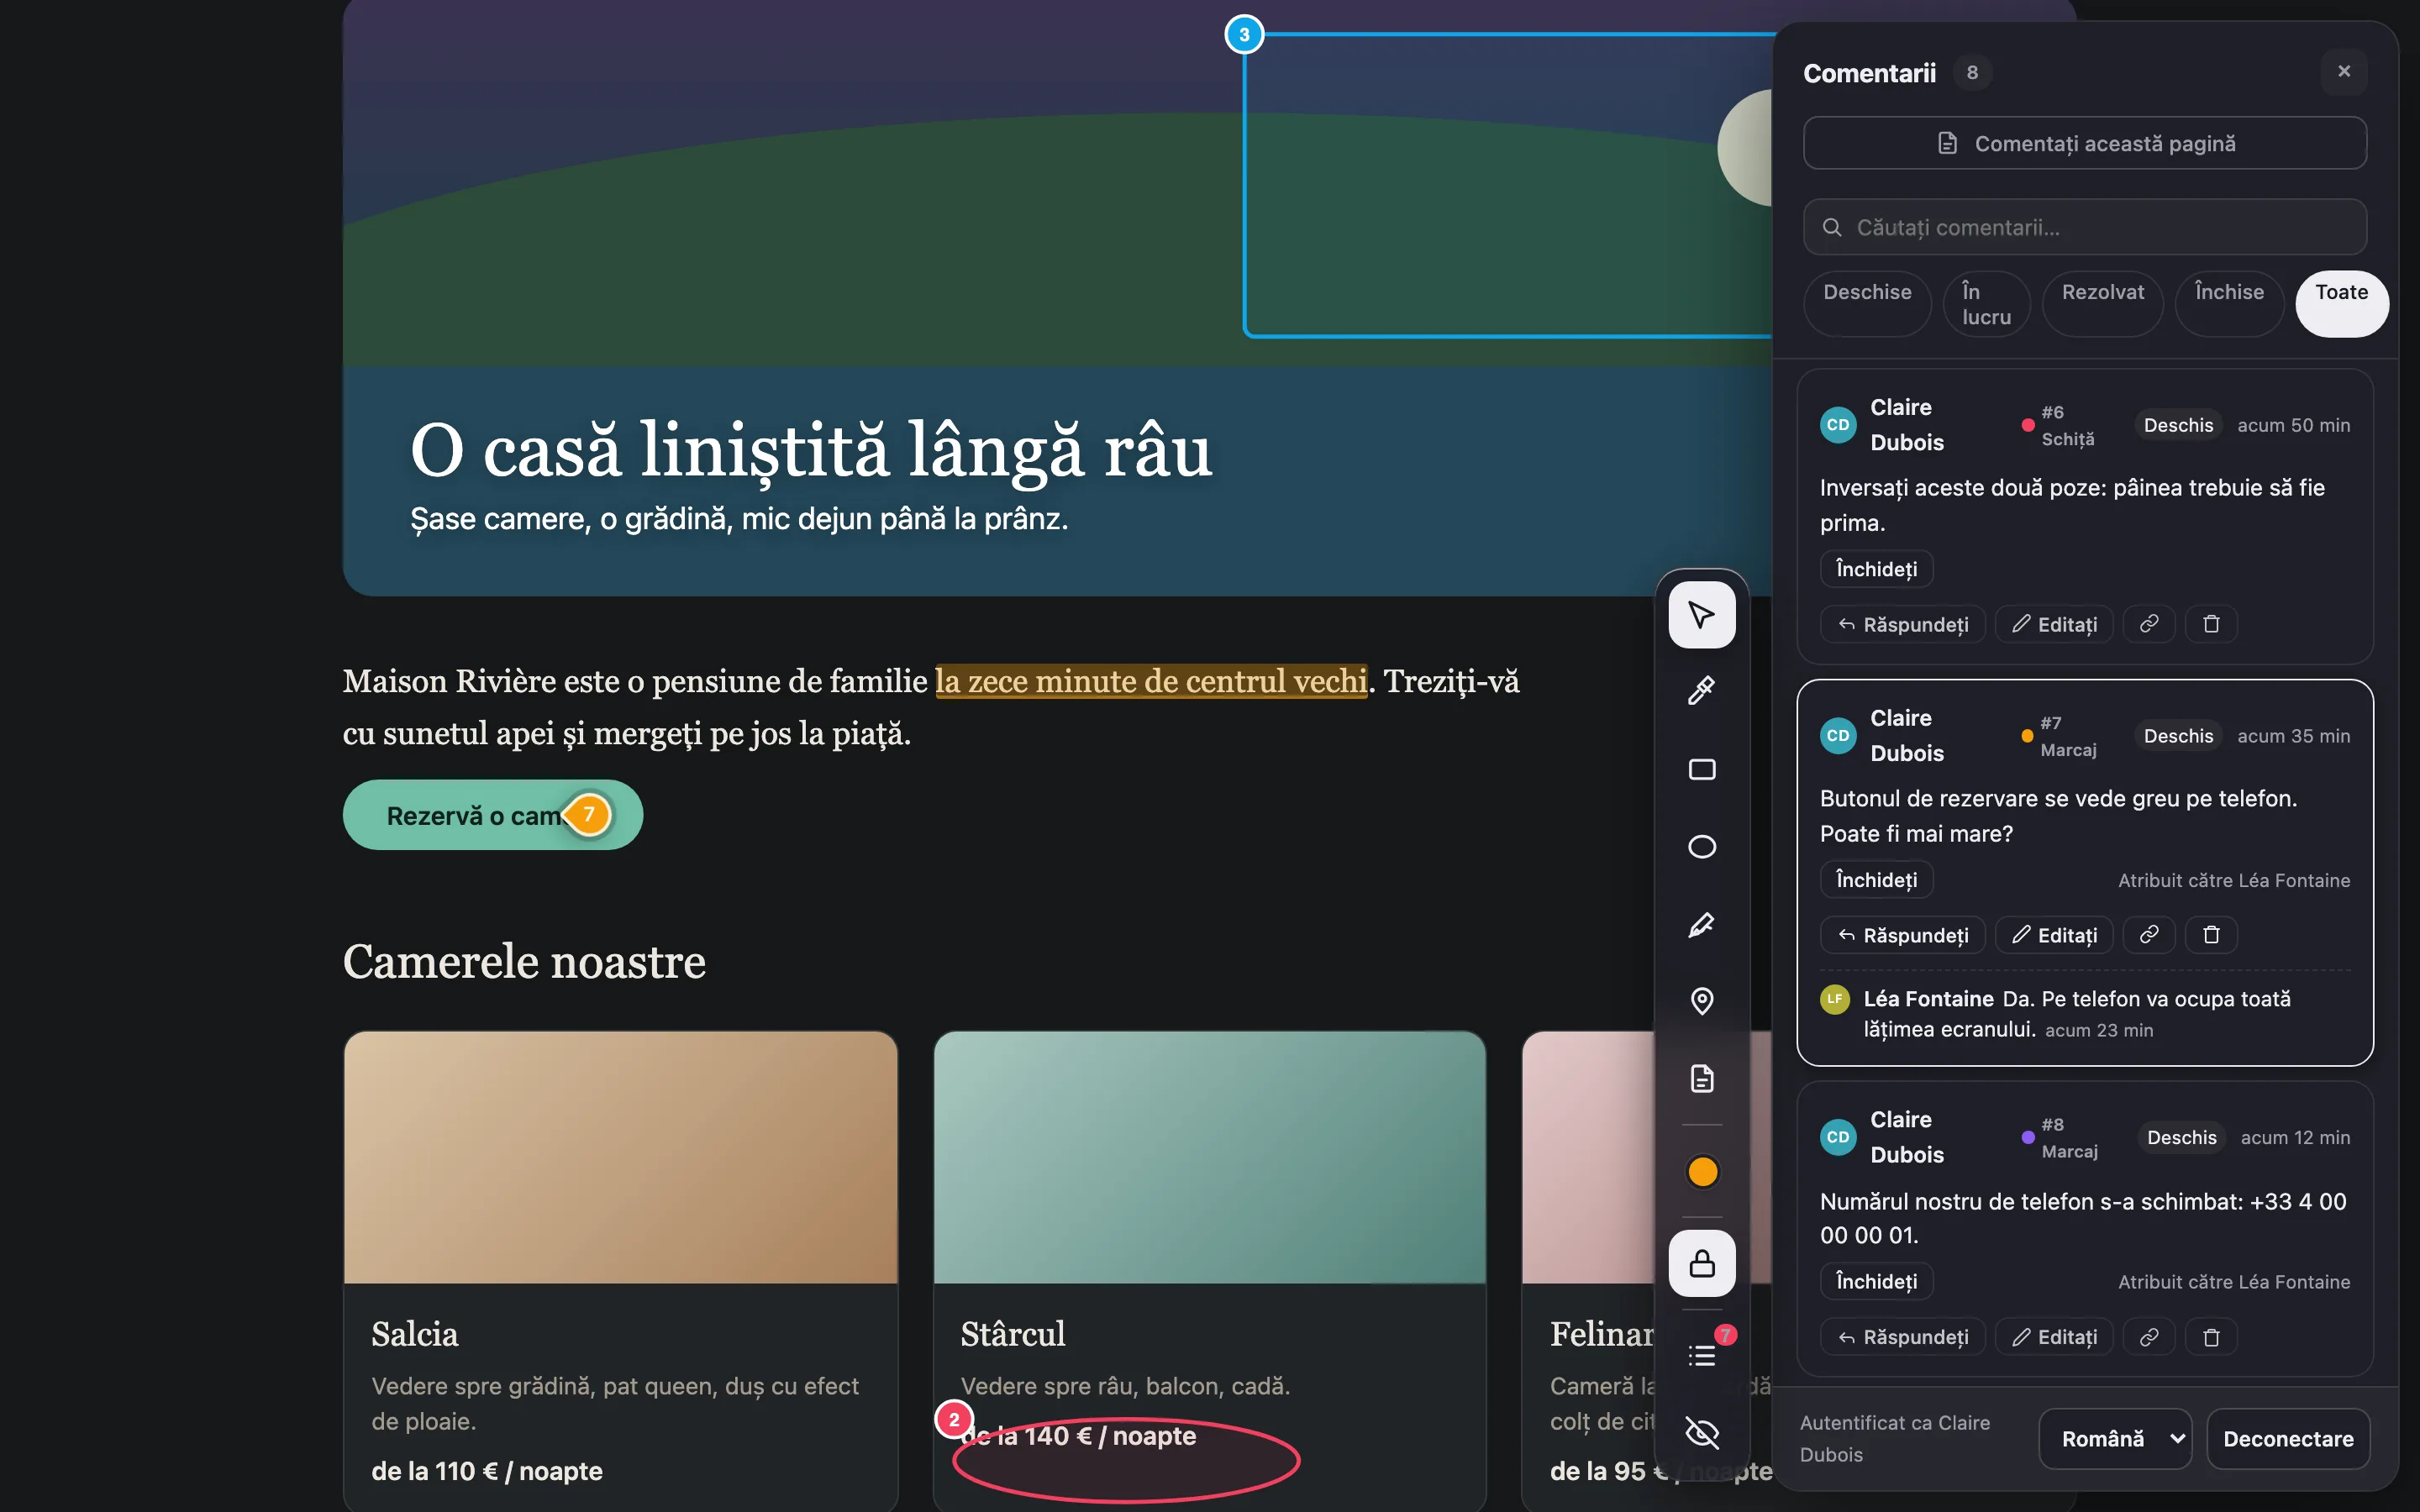Edit comment #7 with Editați
Image resolution: width=2420 pixels, height=1512 pixels.
pyautogui.click(x=2054, y=935)
